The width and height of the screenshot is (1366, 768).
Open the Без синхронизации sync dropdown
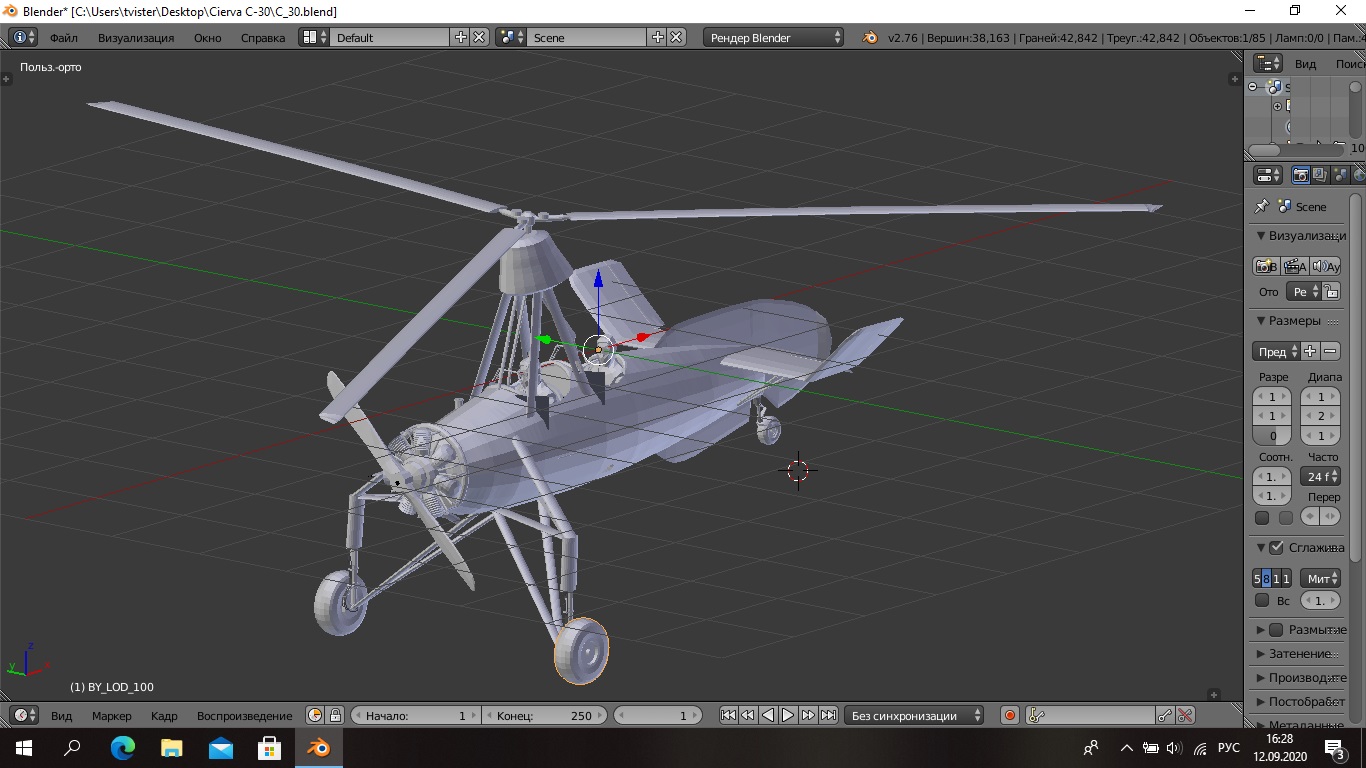(x=914, y=715)
